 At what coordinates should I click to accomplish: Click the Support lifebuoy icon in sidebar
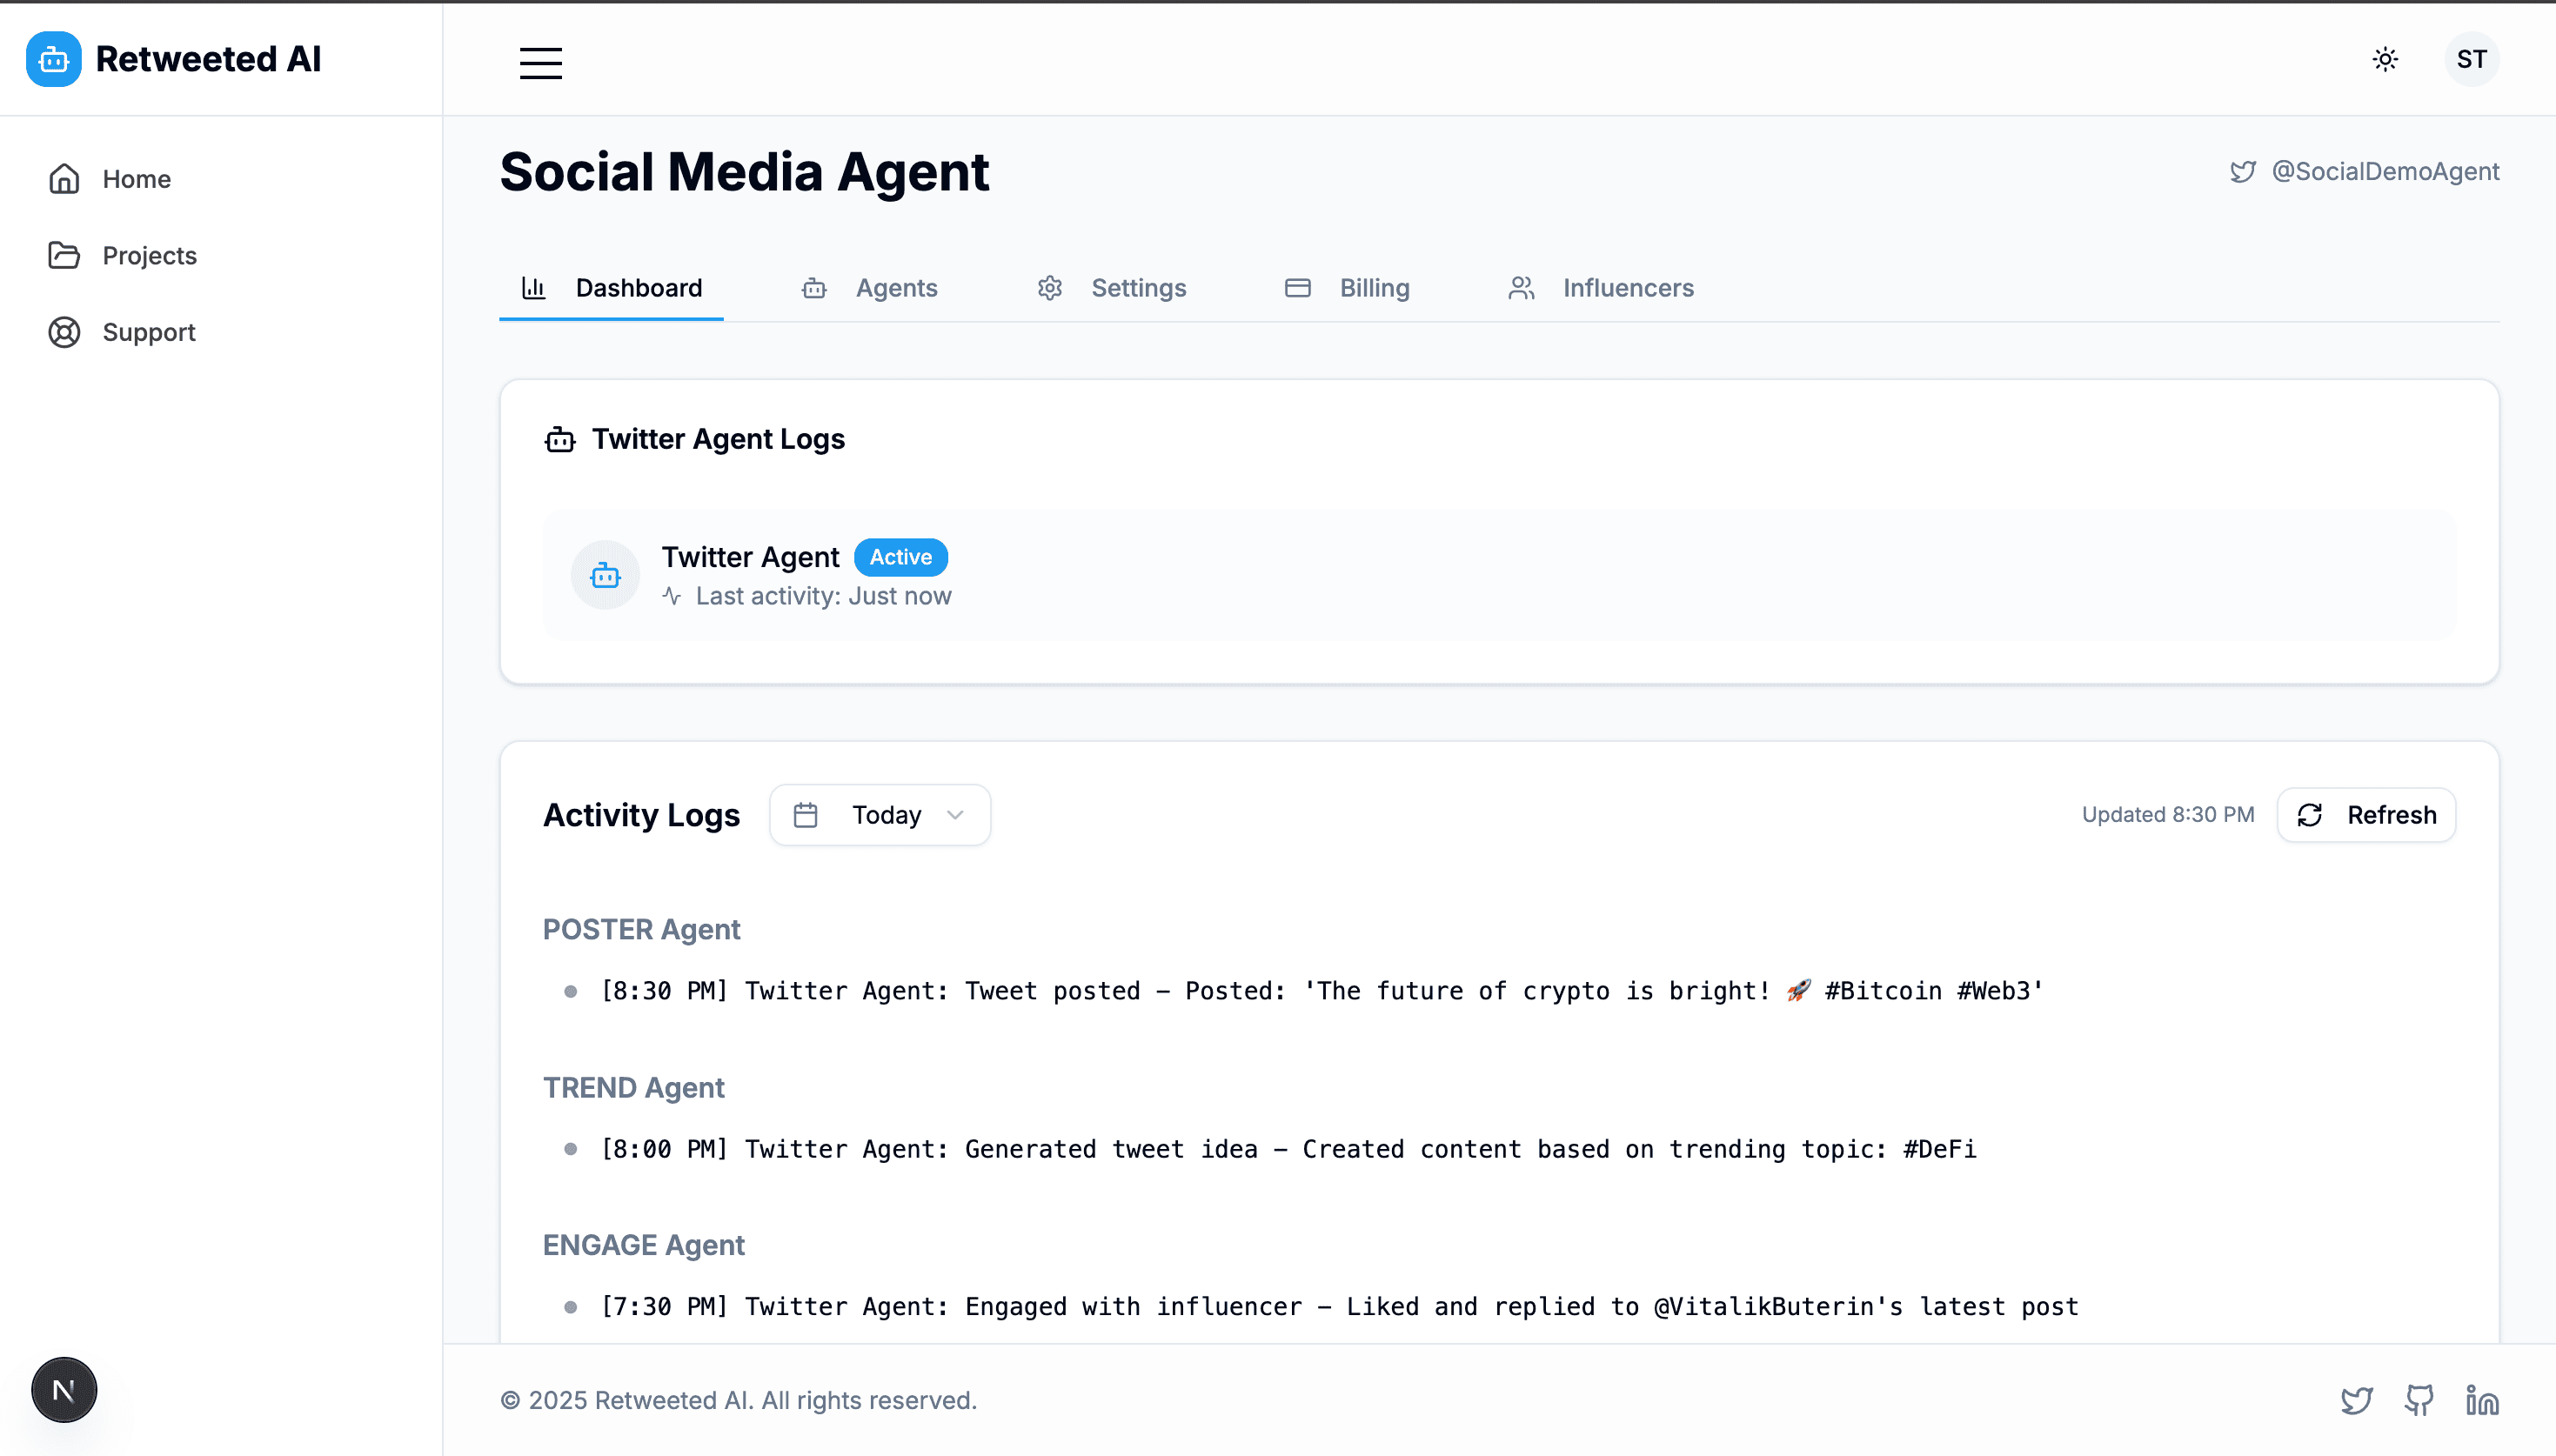coord(64,332)
